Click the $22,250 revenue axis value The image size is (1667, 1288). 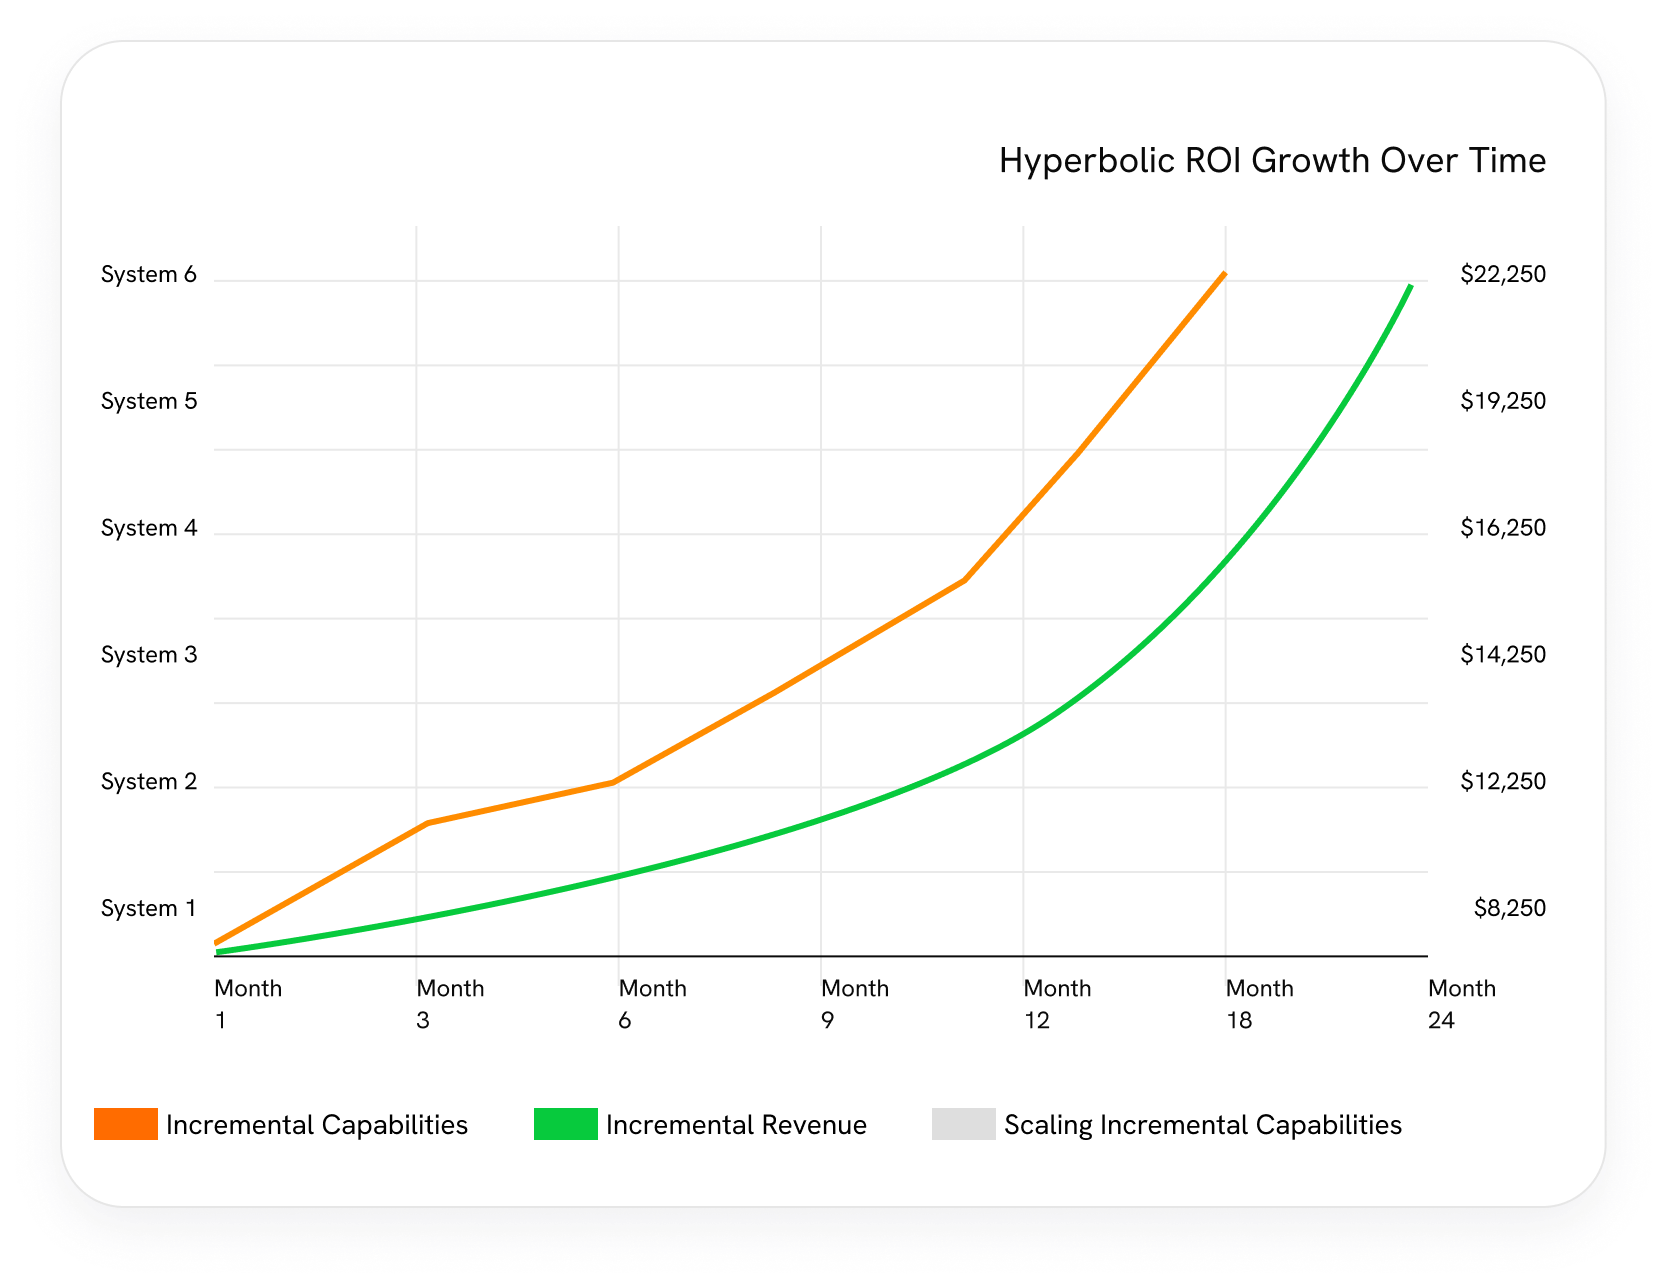tap(1502, 275)
